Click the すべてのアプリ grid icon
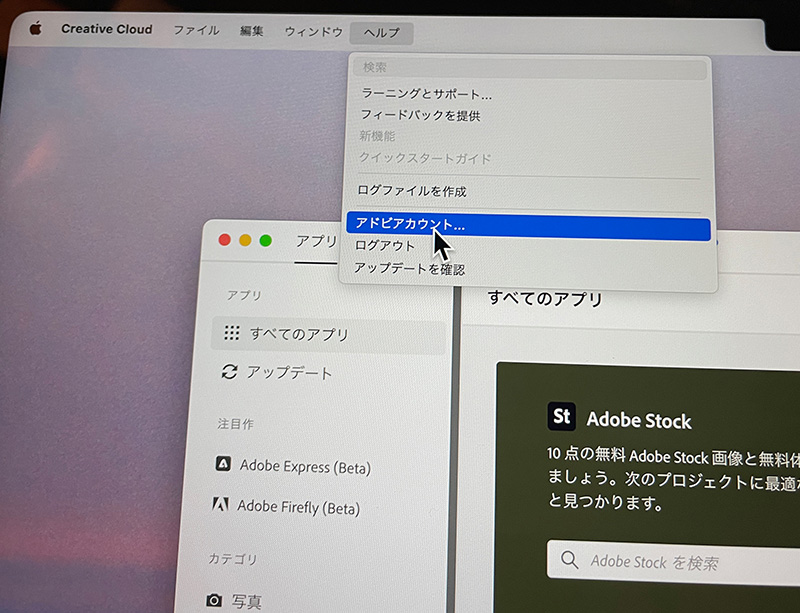This screenshot has width=800, height=613. pyautogui.click(x=232, y=333)
